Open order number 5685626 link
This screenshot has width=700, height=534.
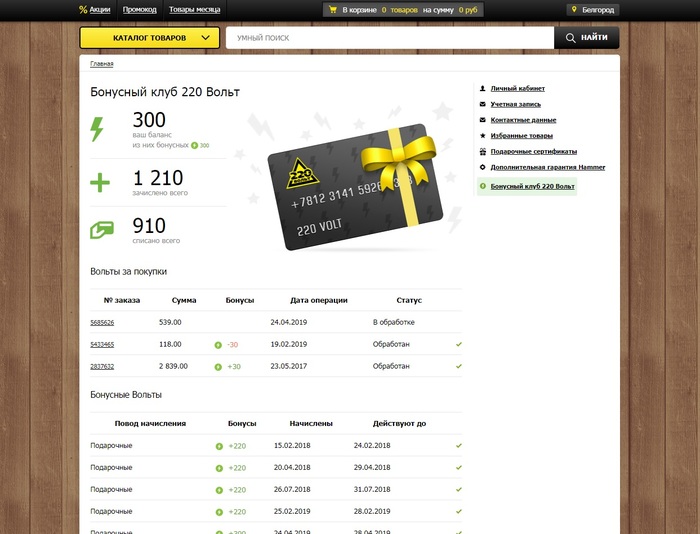(x=102, y=323)
